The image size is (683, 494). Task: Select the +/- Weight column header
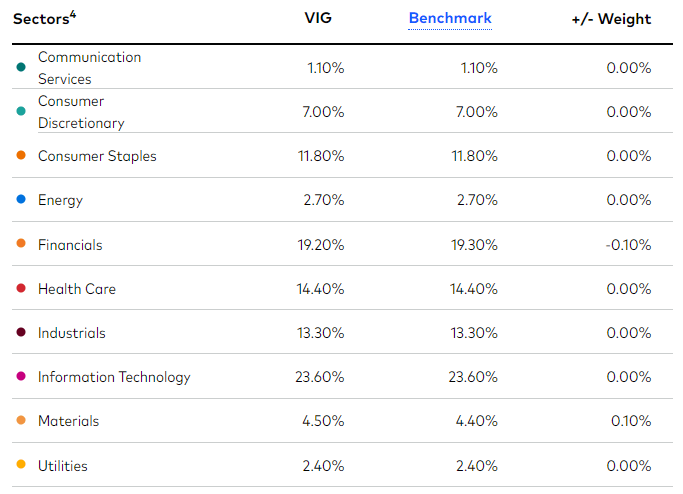click(610, 19)
